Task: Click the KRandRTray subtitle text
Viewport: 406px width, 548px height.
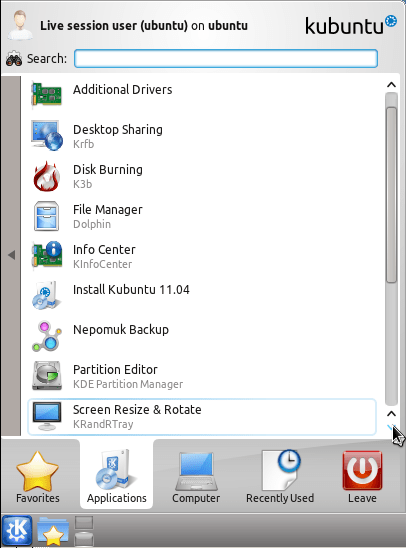Action: 103,424
